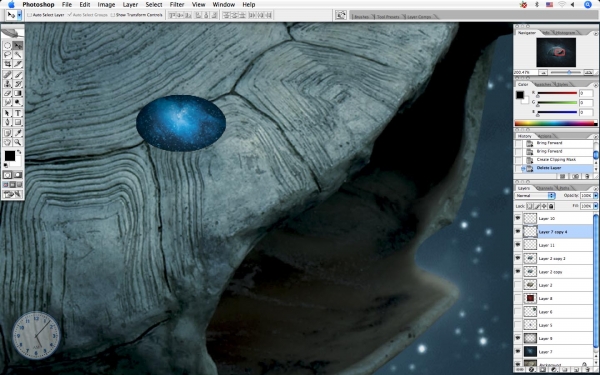
Task: Click the swap foreground/background colors arrow
Action: (x=19, y=152)
